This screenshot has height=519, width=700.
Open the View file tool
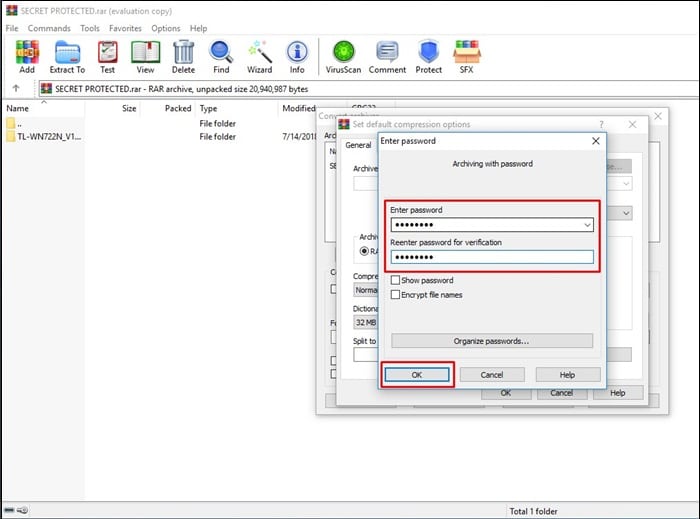tap(145, 56)
